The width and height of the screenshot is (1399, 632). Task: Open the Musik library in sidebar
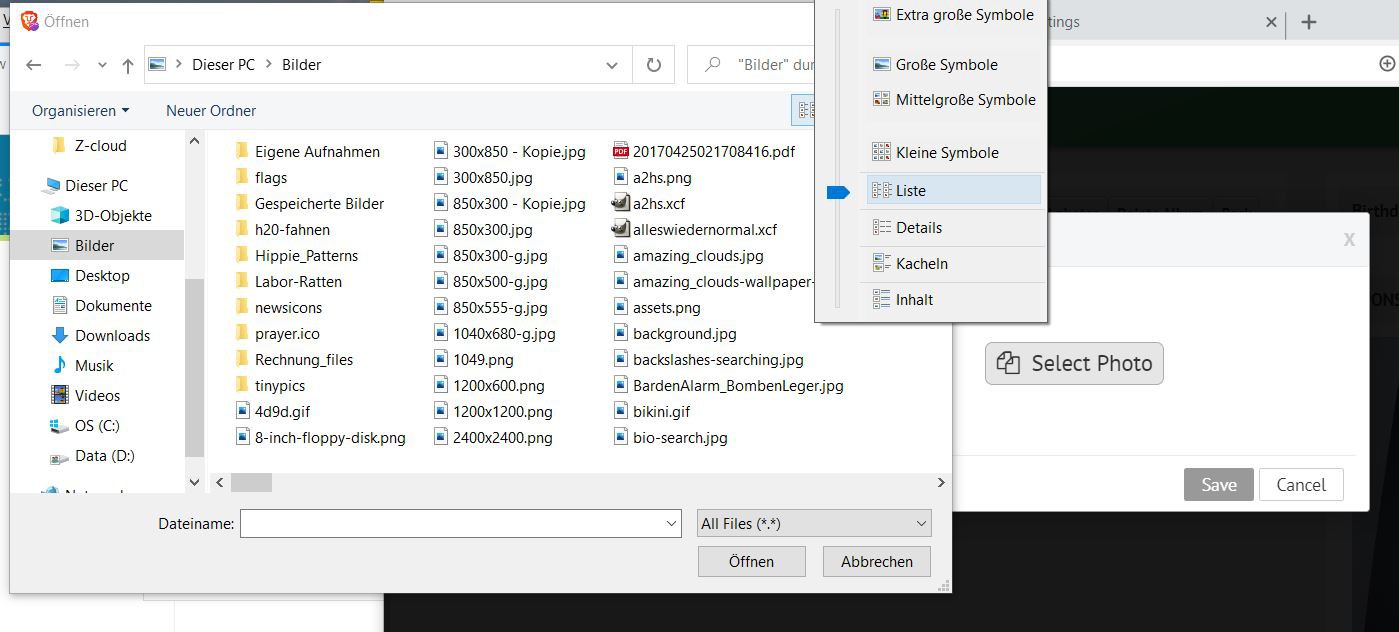coord(94,365)
